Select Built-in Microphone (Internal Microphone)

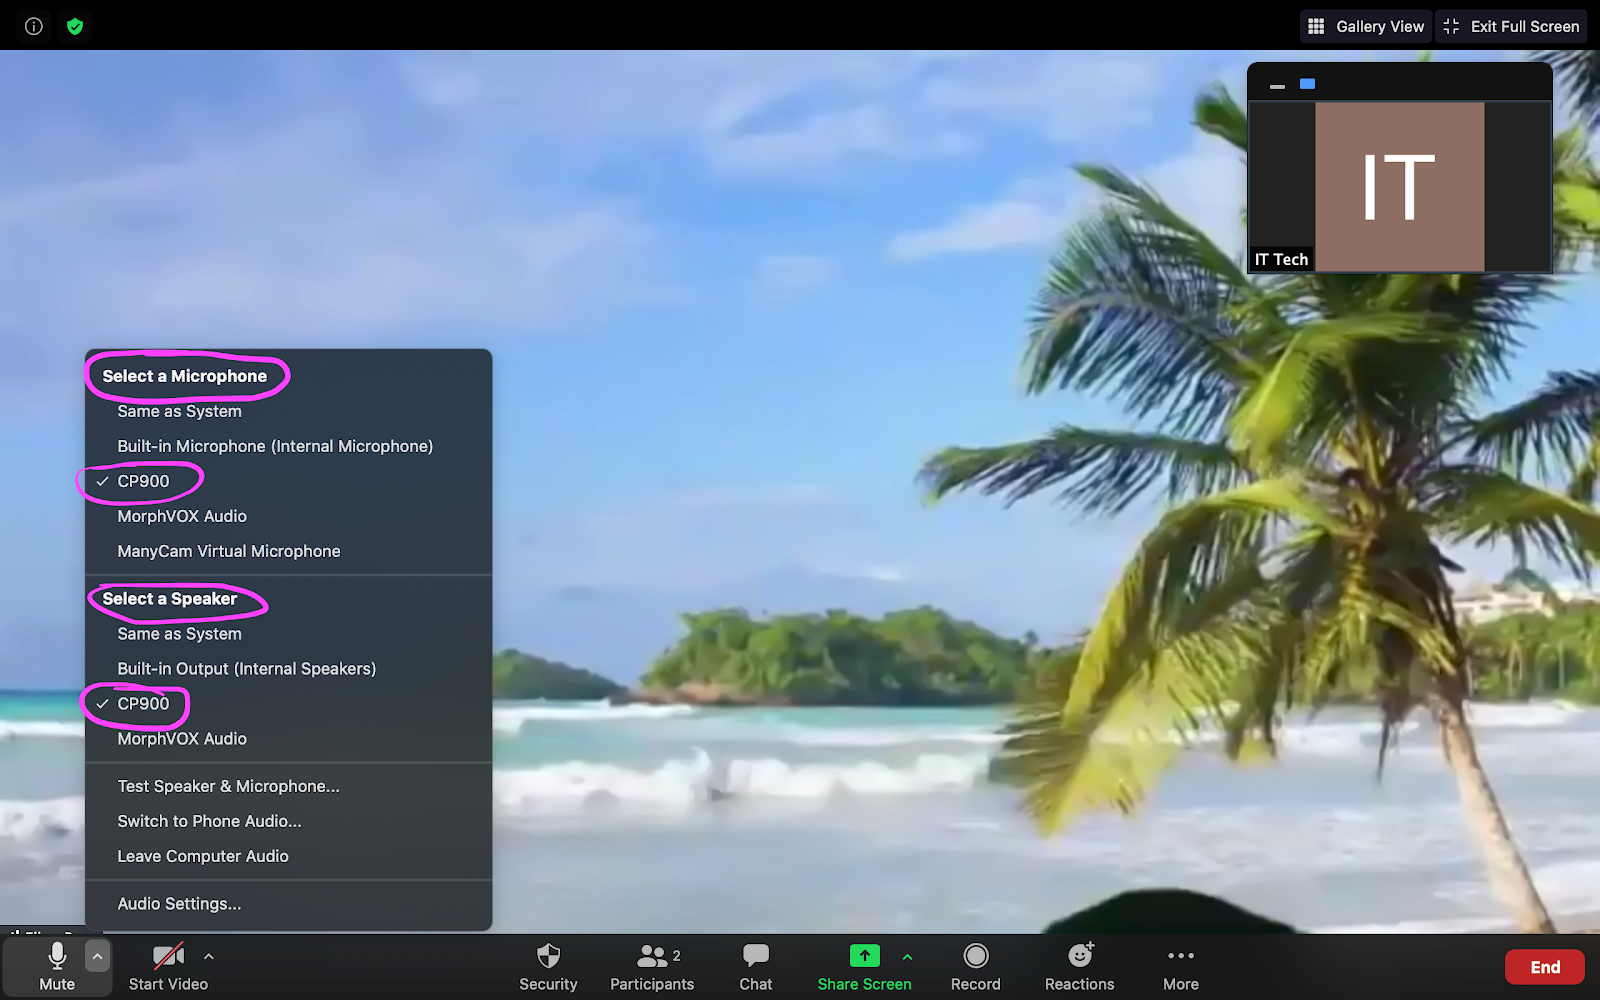[289, 446]
